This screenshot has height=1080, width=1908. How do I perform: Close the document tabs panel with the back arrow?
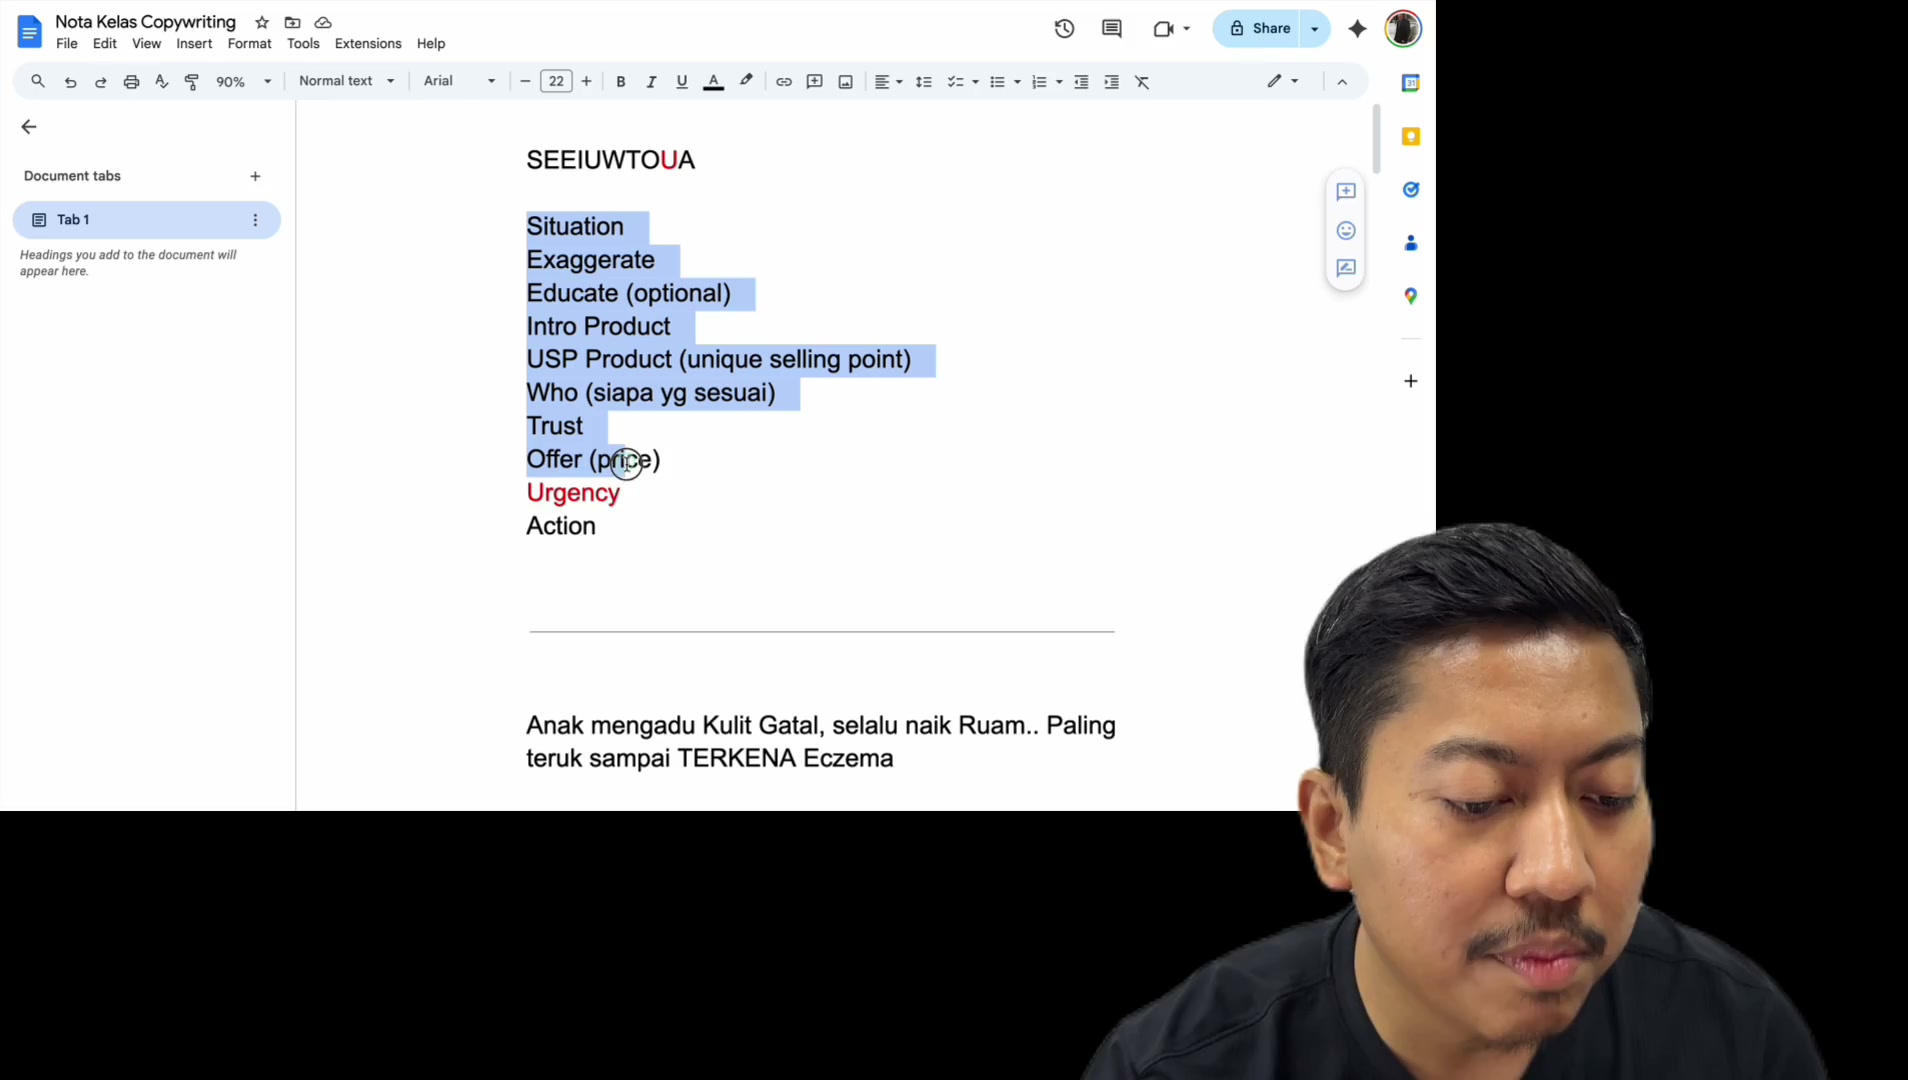[x=28, y=127]
